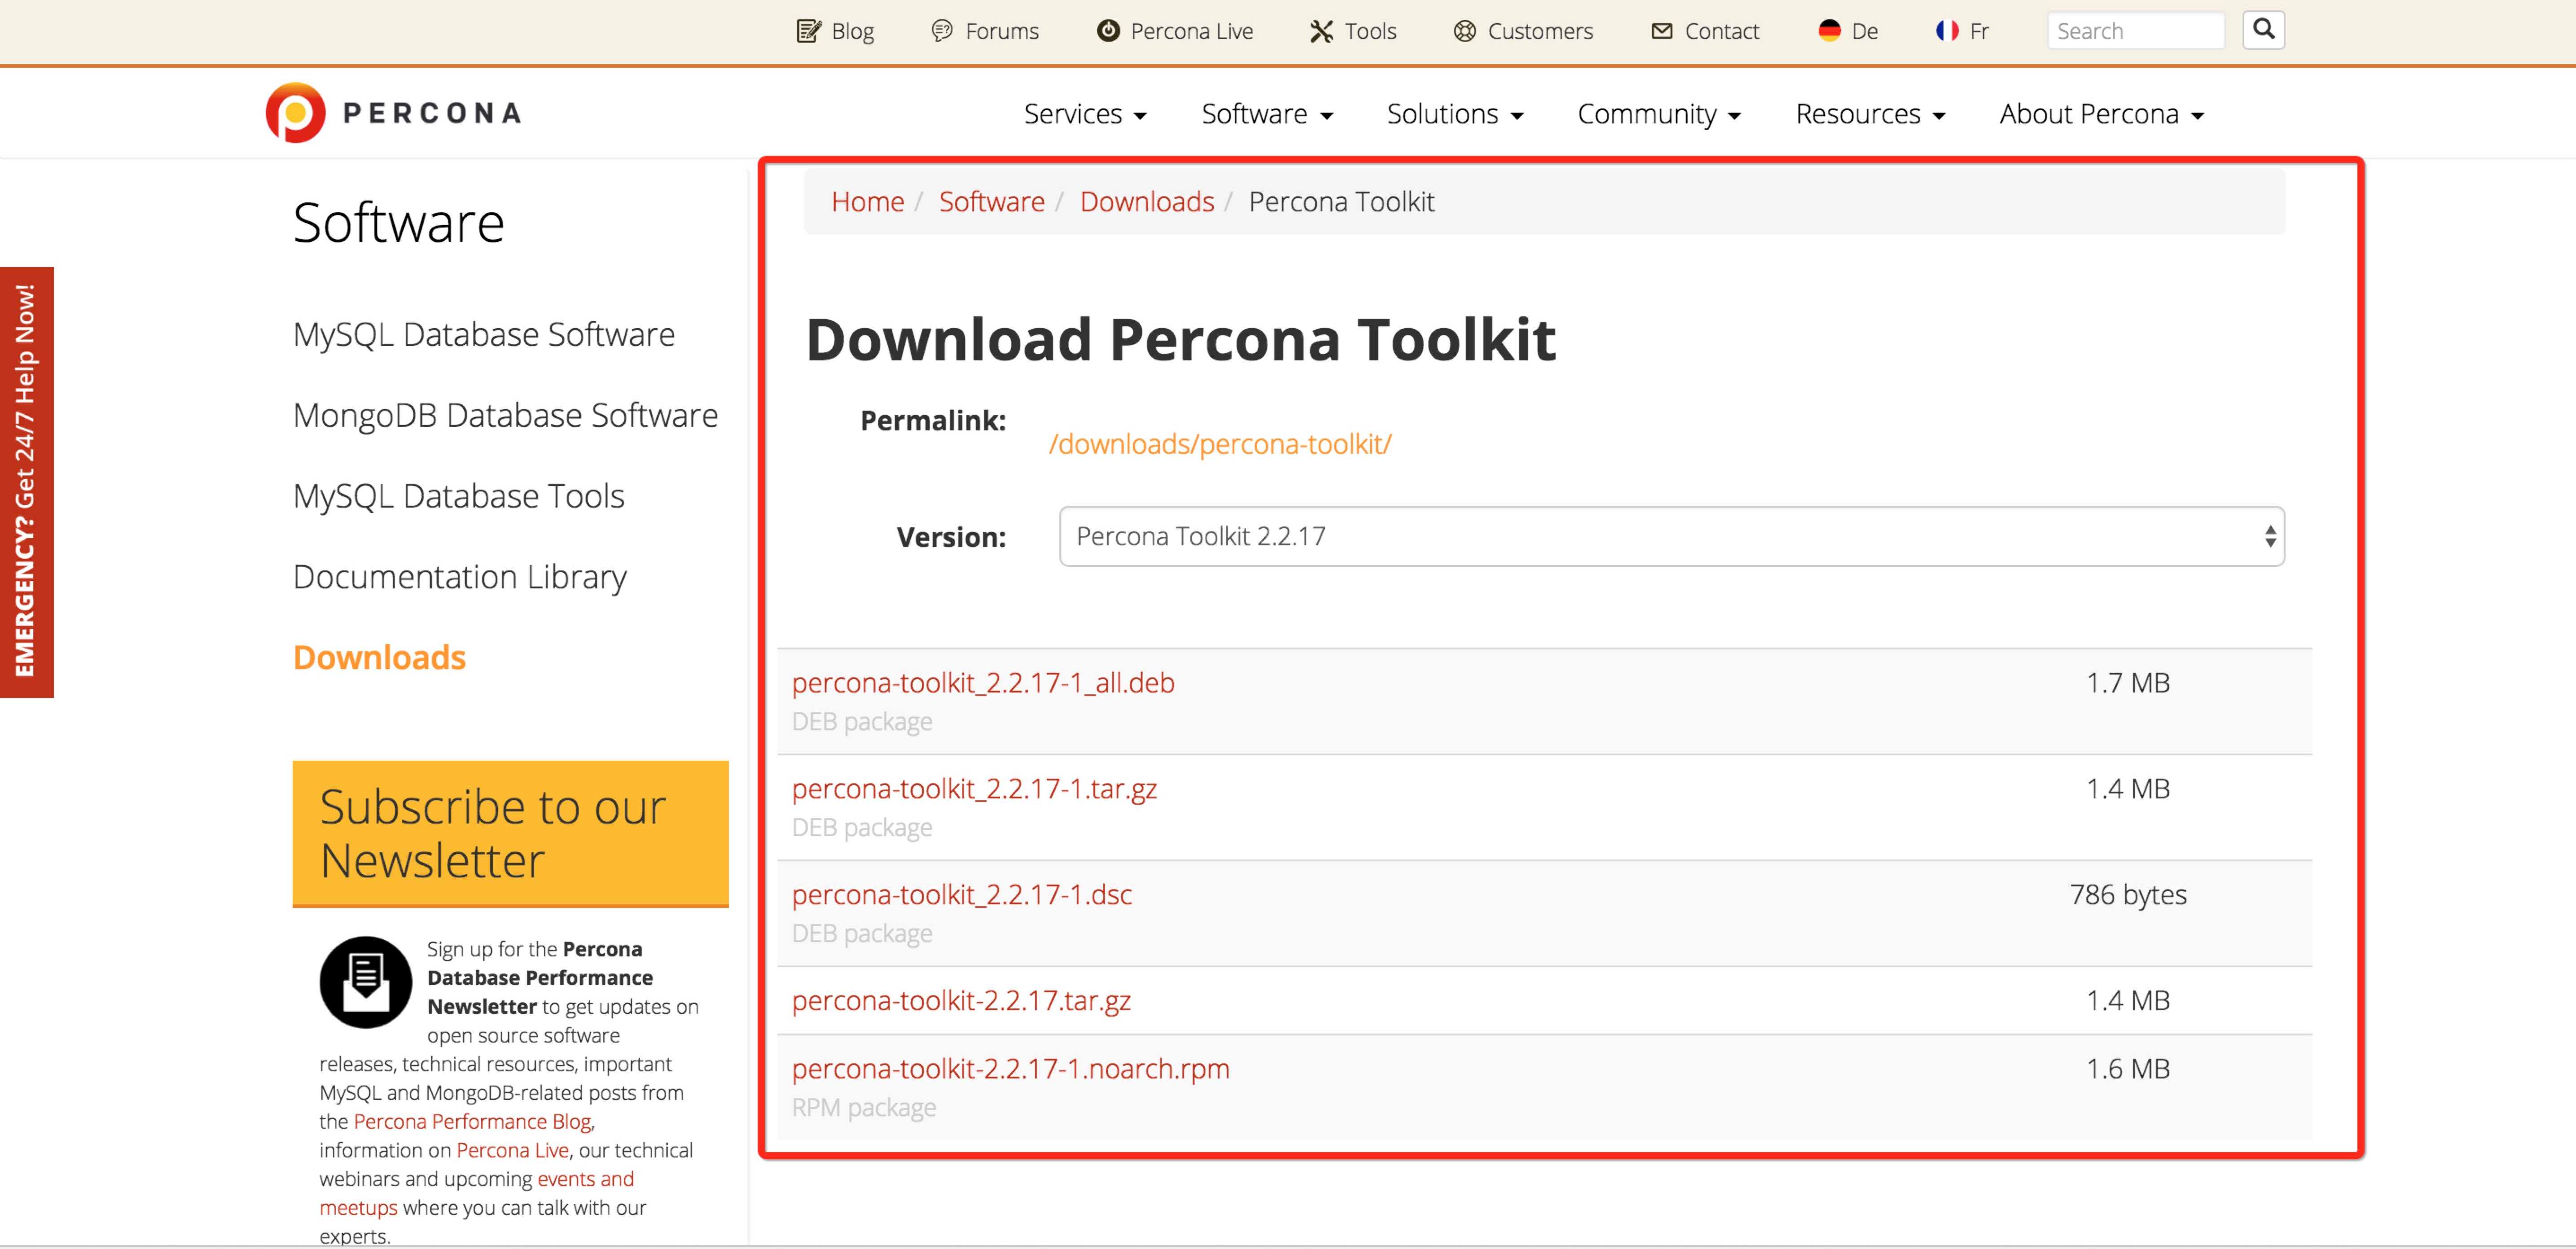2576x1249 pixels.
Task: Click the Software sidebar heading
Action: (x=399, y=222)
